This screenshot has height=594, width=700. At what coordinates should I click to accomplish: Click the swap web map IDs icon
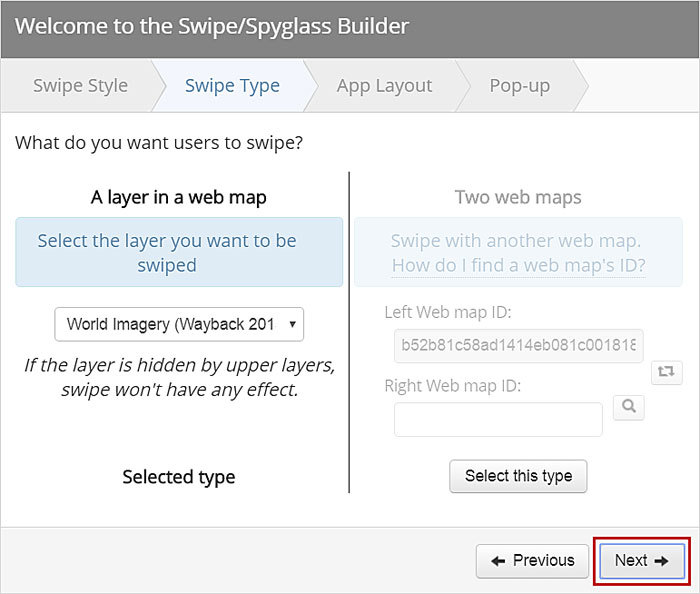coord(666,372)
